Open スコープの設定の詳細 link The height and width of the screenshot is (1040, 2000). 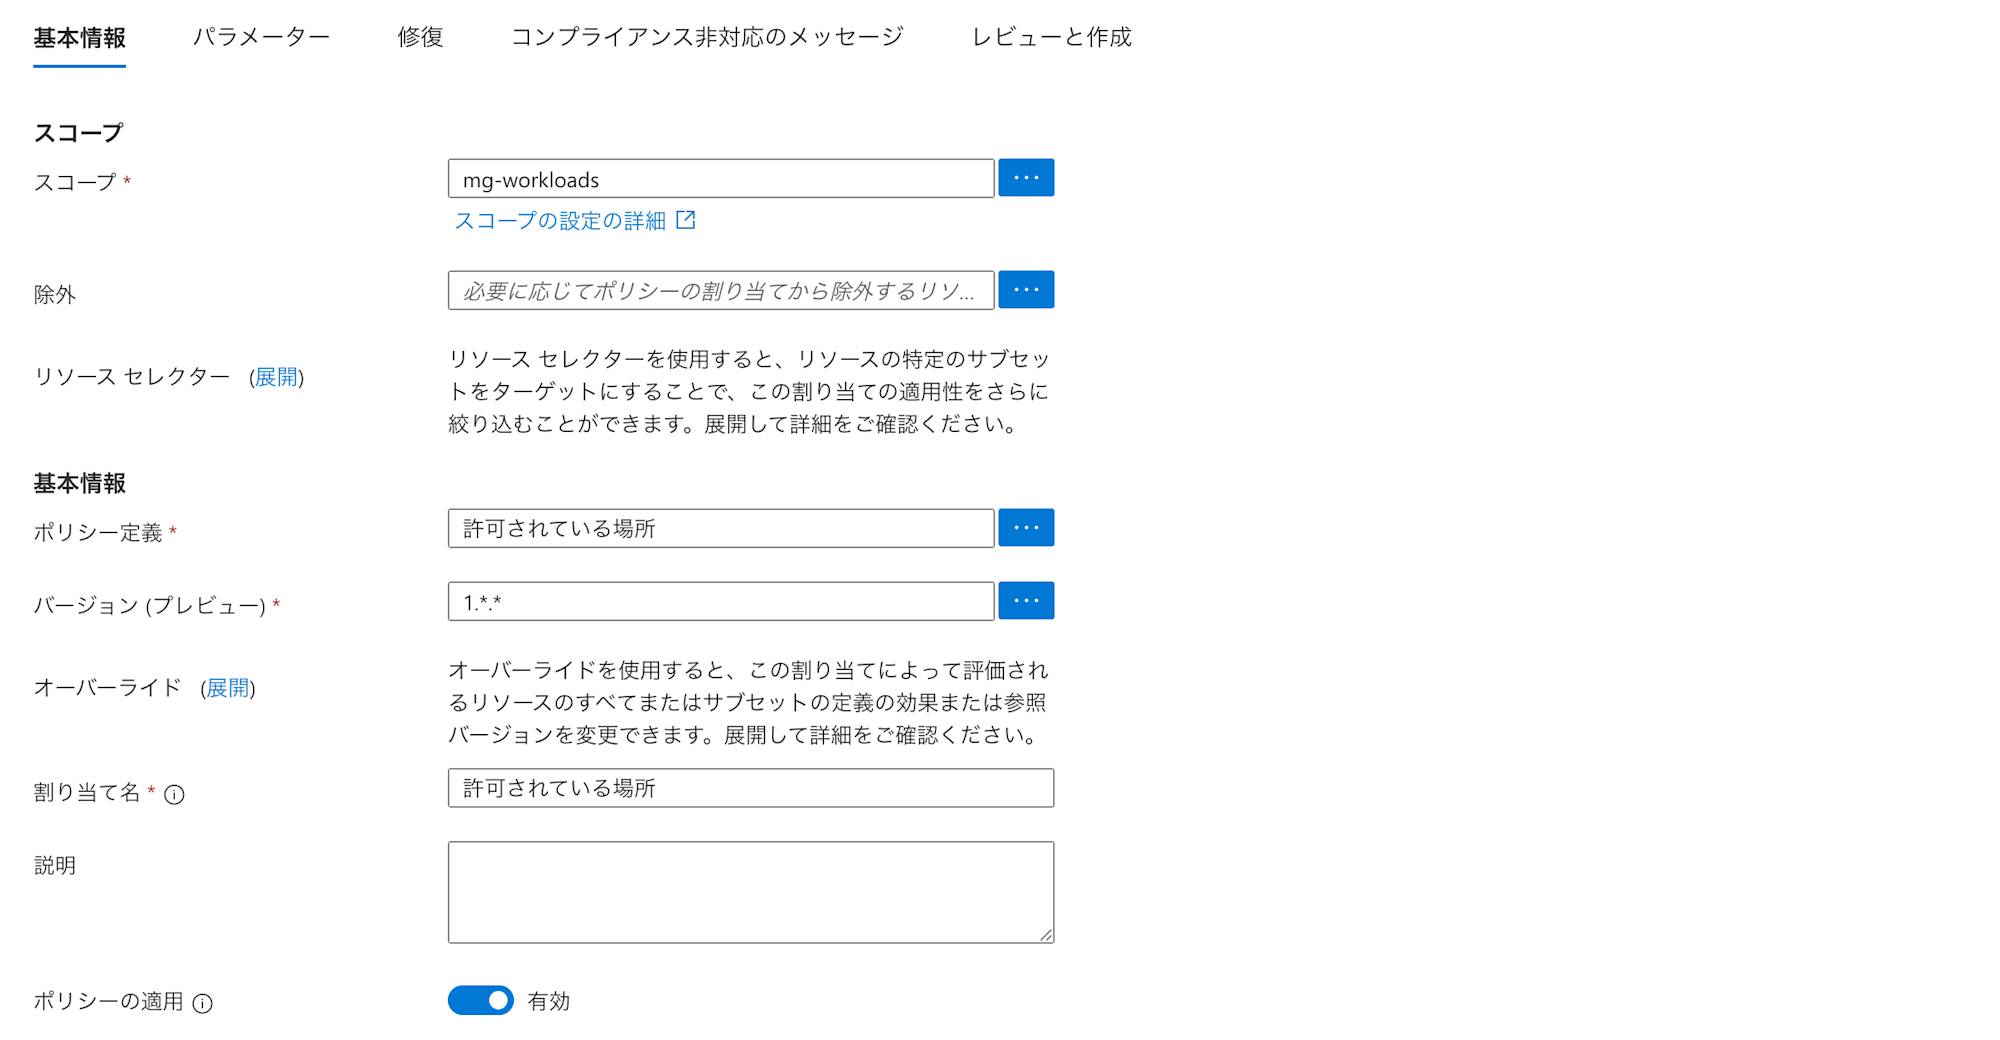[x=560, y=221]
